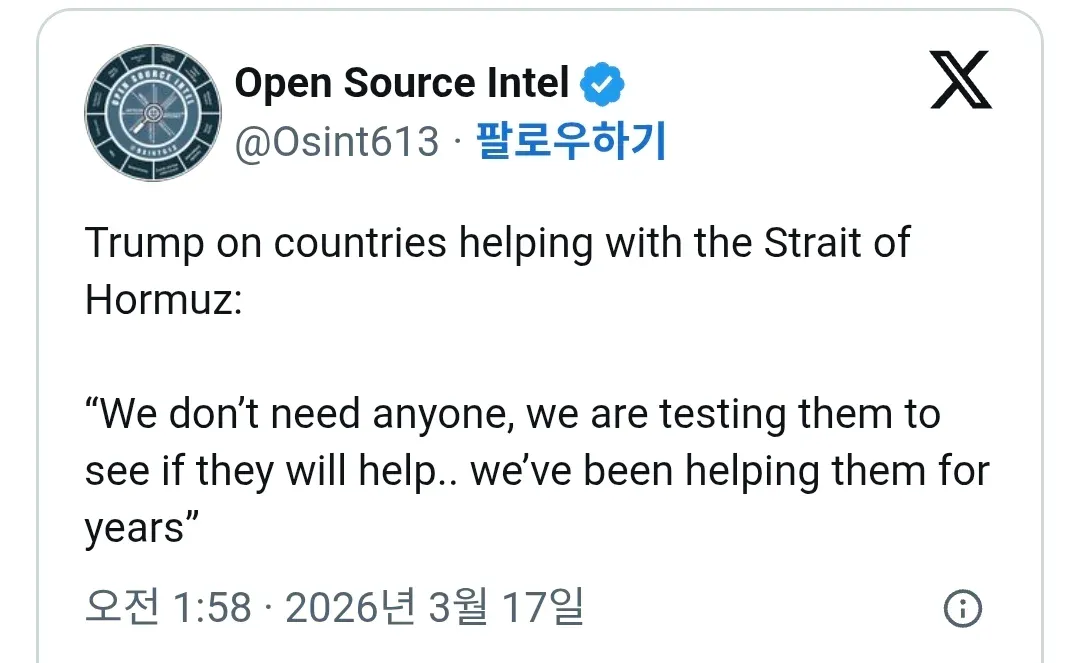Open the "Open Source Intel" display name
1080x663 pixels.
coord(402,84)
